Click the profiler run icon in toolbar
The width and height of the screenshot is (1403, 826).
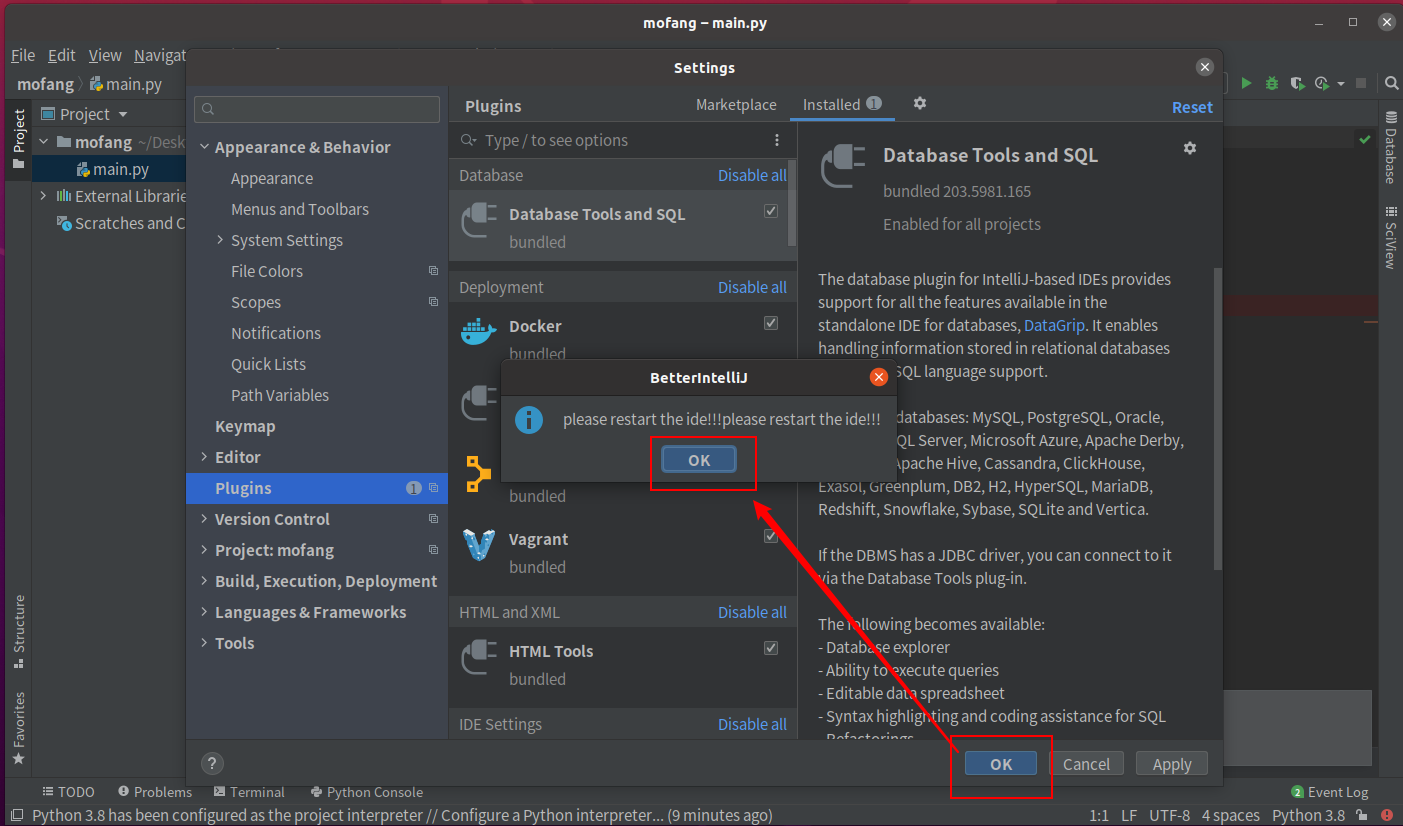pos(1322,84)
